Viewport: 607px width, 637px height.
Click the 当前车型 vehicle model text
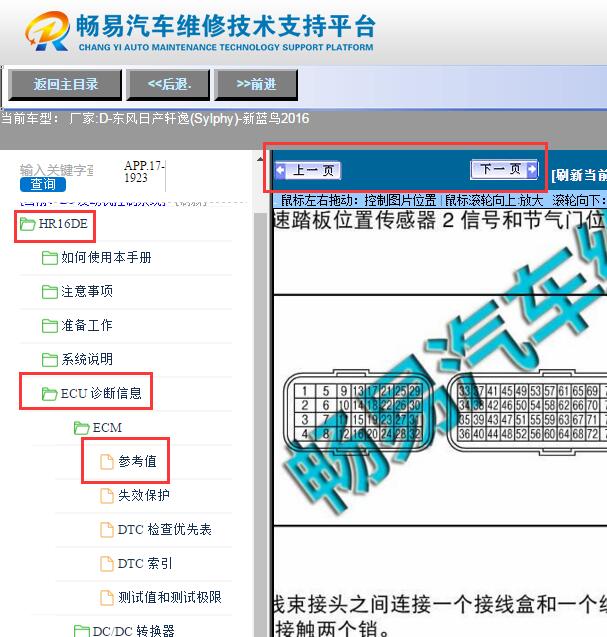click(x=155, y=119)
